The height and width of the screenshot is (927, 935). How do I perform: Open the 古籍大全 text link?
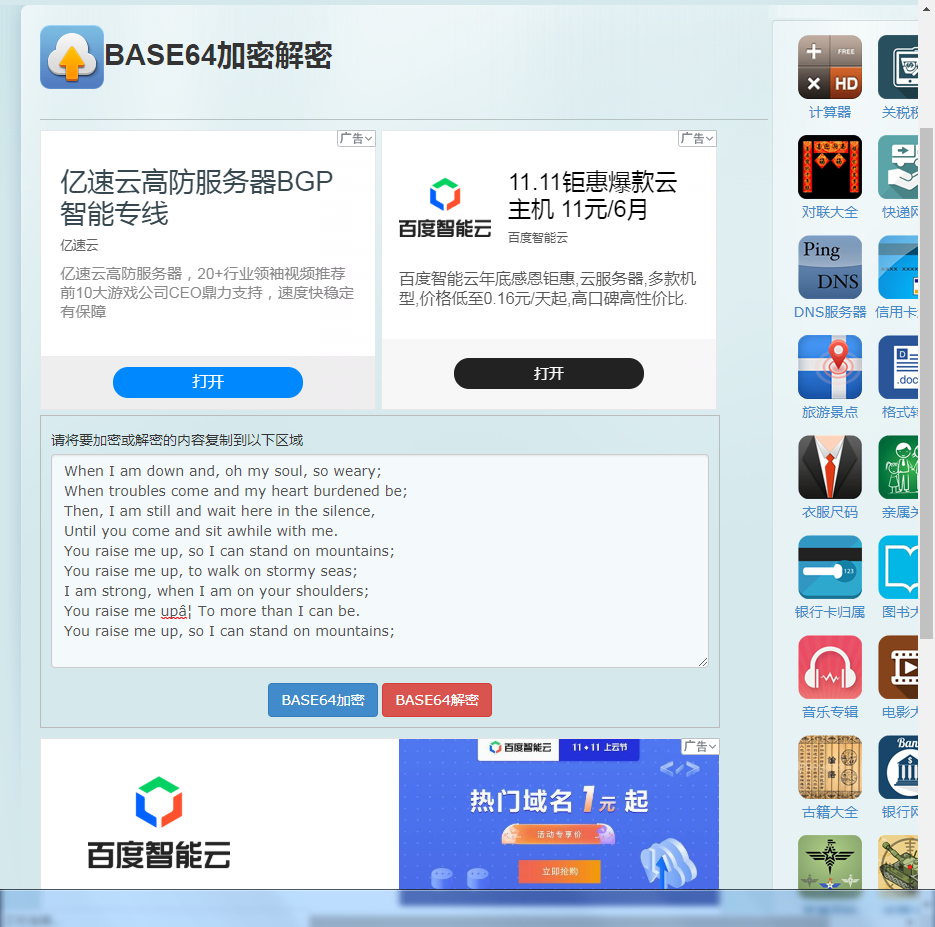[x=829, y=812]
